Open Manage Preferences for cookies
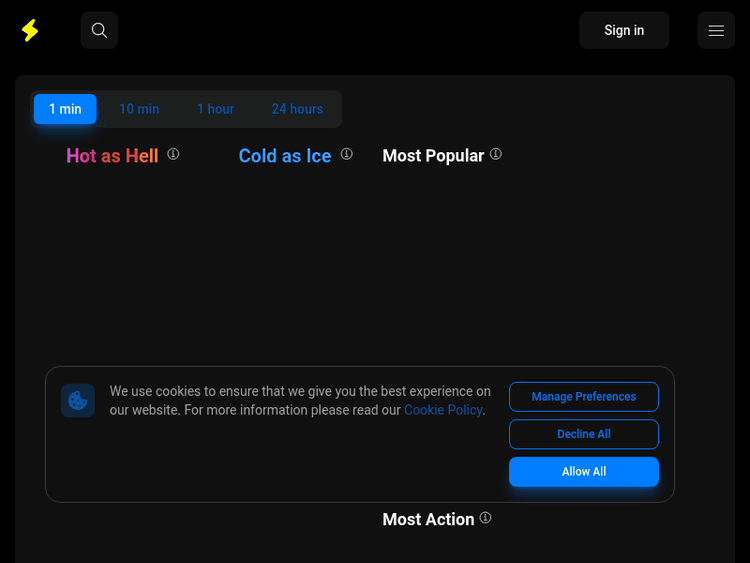The width and height of the screenshot is (750, 563). tap(584, 397)
